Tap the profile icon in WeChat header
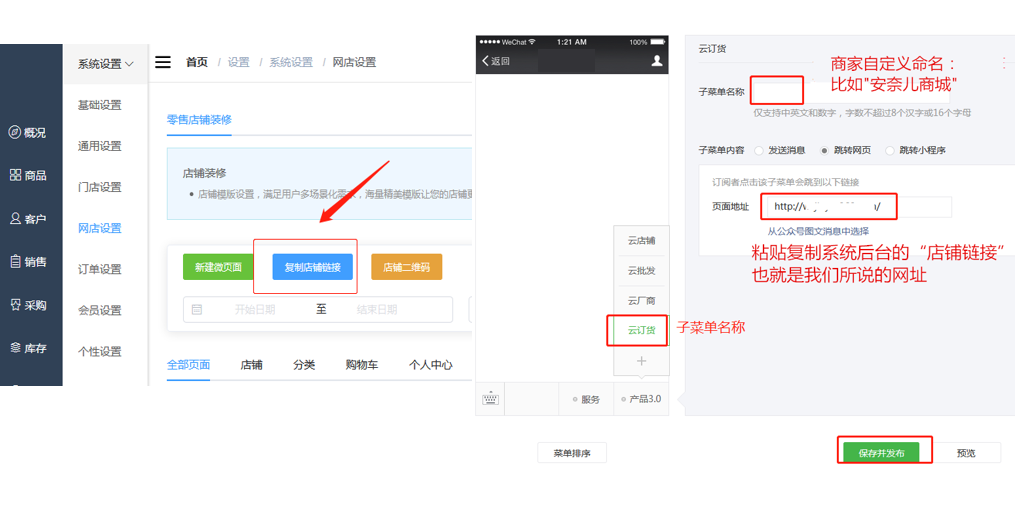The width and height of the screenshot is (1015, 510). pyautogui.click(x=656, y=61)
